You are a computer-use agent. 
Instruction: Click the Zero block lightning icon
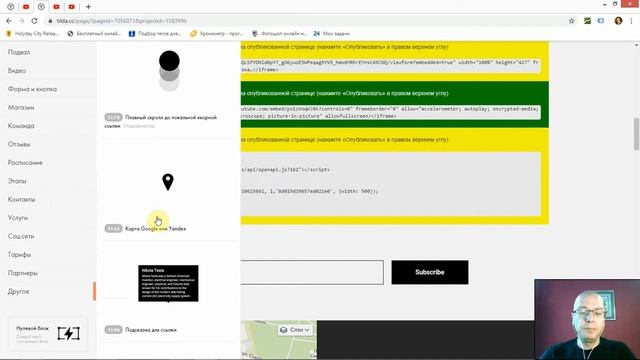pyautogui.click(x=69, y=333)
